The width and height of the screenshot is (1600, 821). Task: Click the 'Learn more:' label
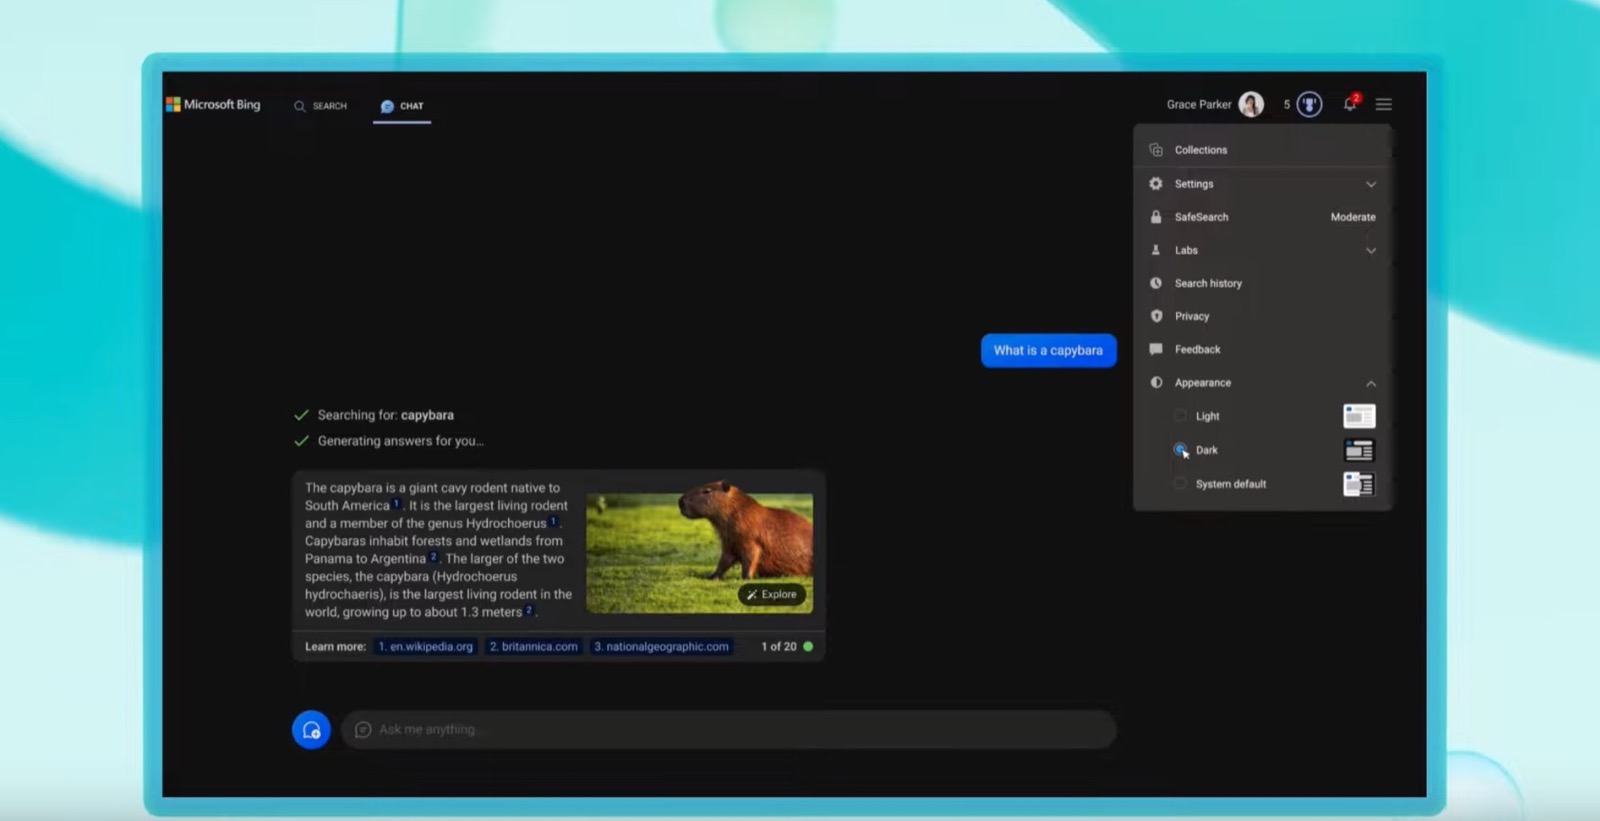tap(335, 647)
